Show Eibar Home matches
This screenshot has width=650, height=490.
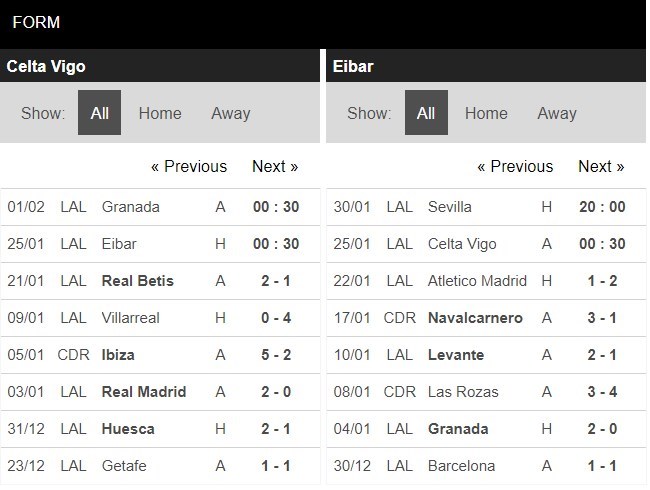pos(486,113)
